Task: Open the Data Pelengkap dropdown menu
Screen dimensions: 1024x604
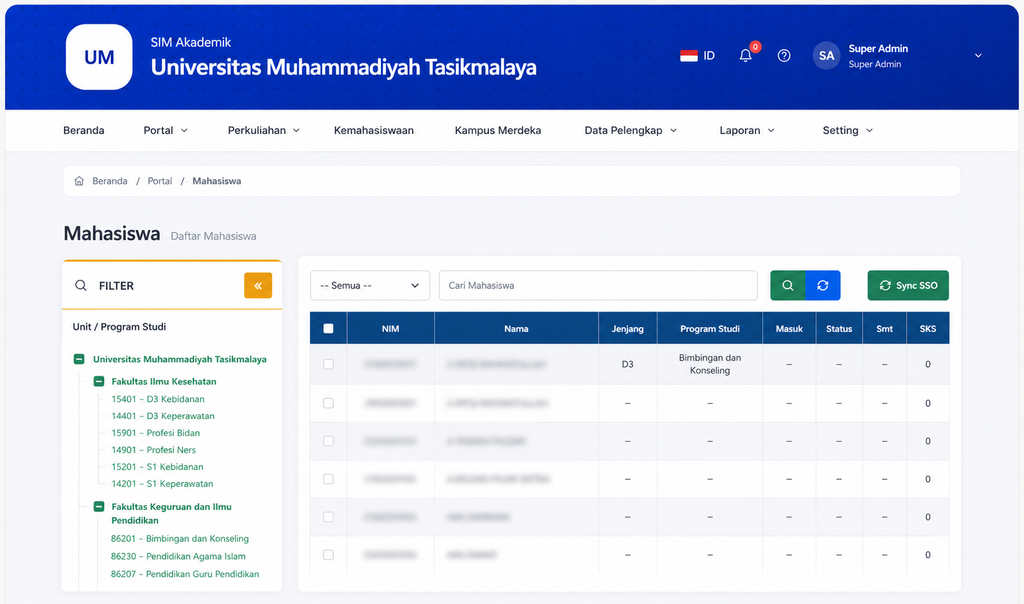Action: (631, 131)
